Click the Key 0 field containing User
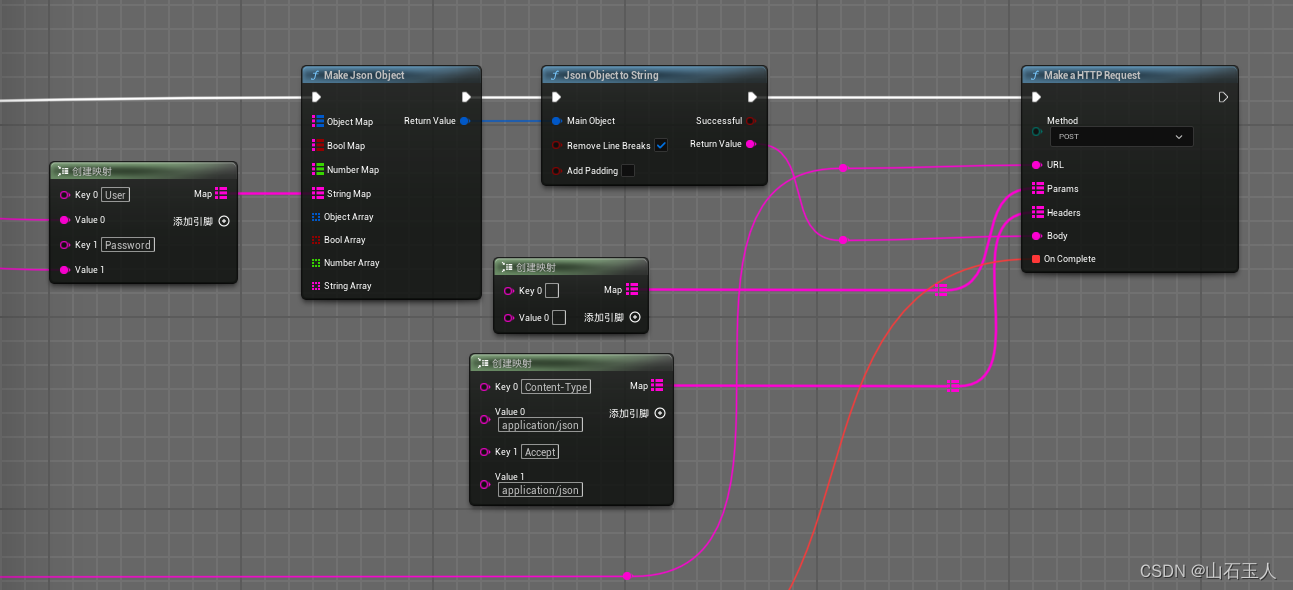Viewport: 1293px width, 590px height. (x=116, y=195)
